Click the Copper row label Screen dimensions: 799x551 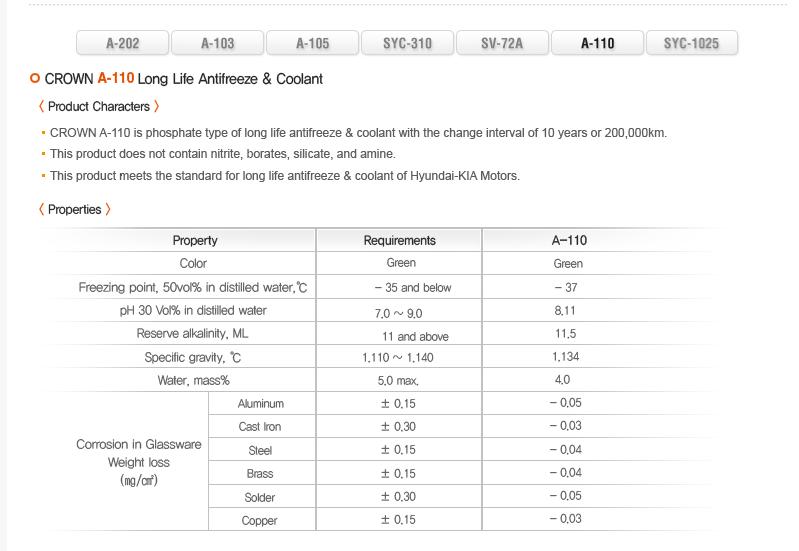click(x=259, y=520)
